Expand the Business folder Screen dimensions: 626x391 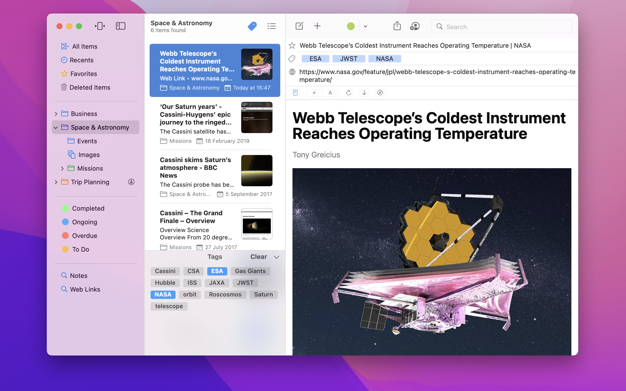56,114
